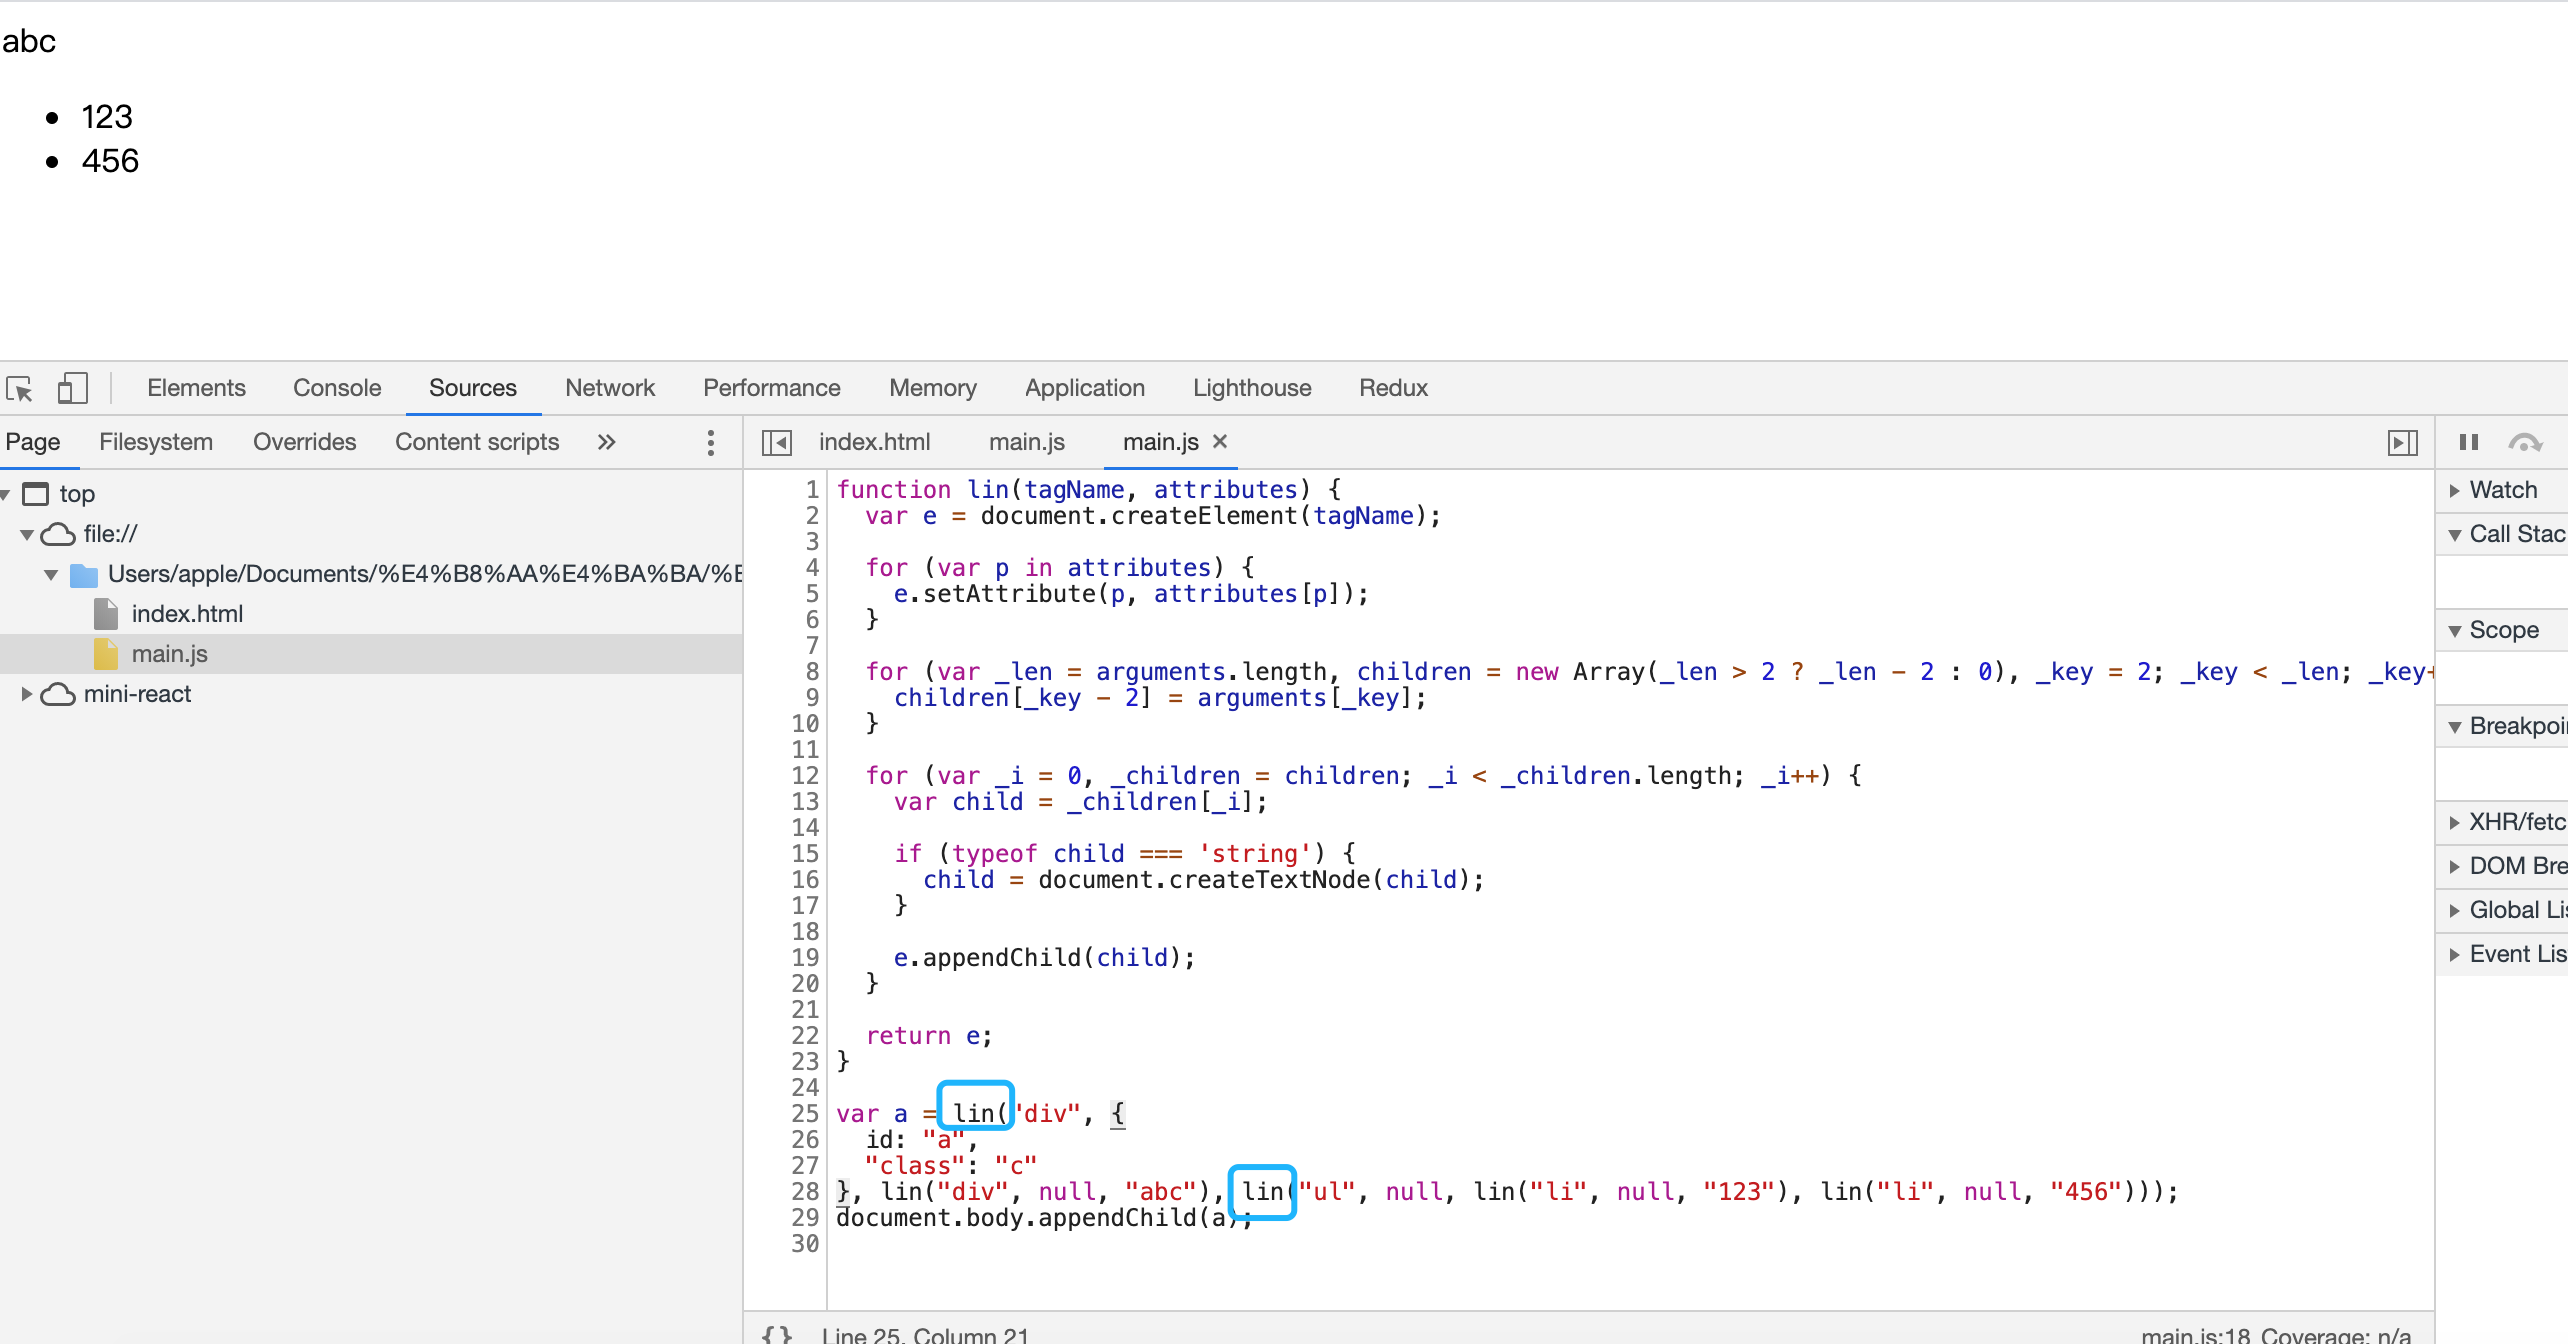Switch to the Filesystem navigator tab
The height and width of the screenshot is (1344, 2568).
point(156,442)
